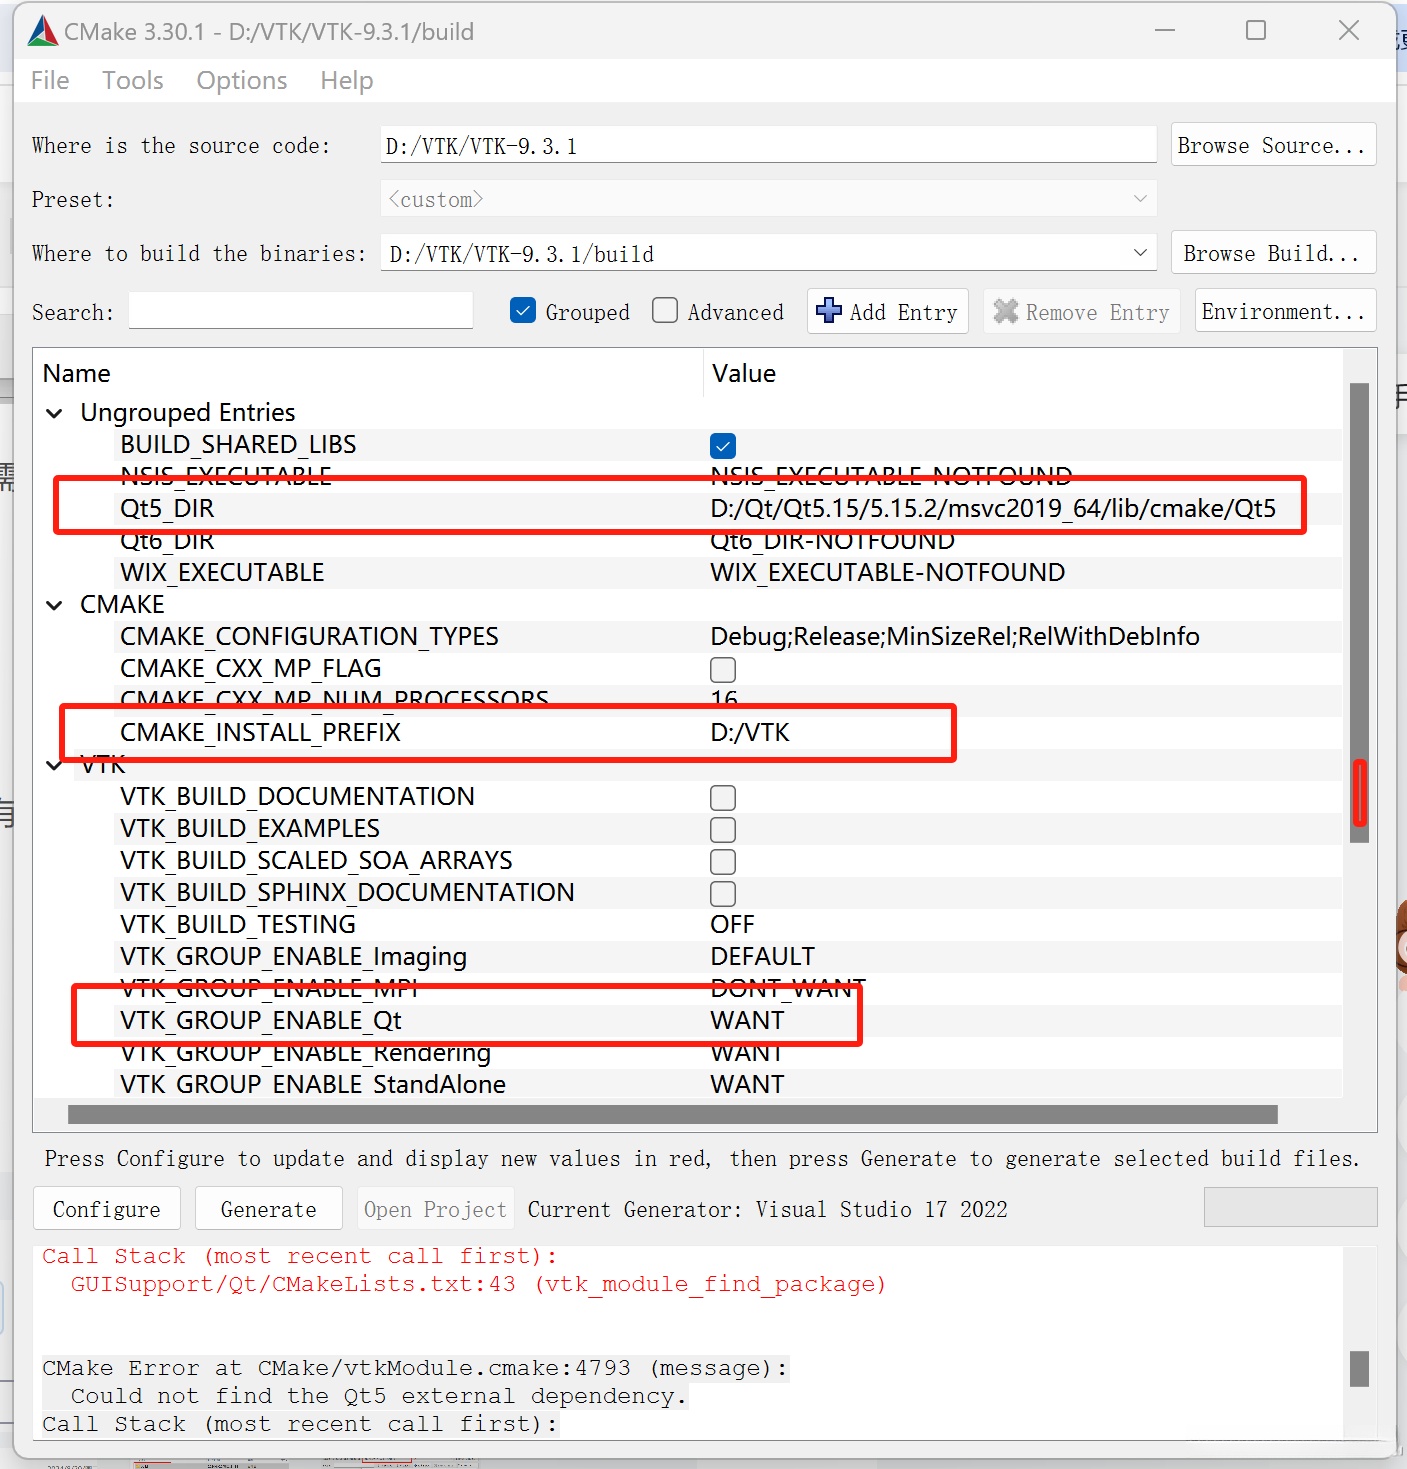Click the DEFAULT value for Imaging
1407x1469 pixels.
point(762,957)
